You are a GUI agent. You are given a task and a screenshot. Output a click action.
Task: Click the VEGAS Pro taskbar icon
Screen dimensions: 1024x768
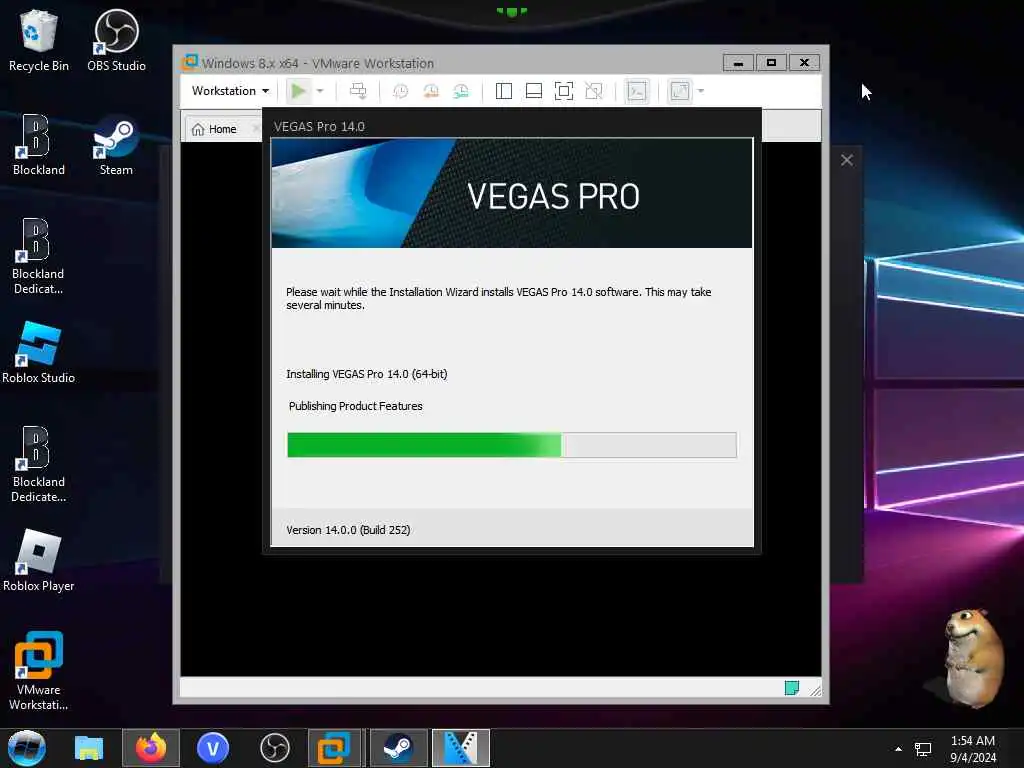pos(460,748)
